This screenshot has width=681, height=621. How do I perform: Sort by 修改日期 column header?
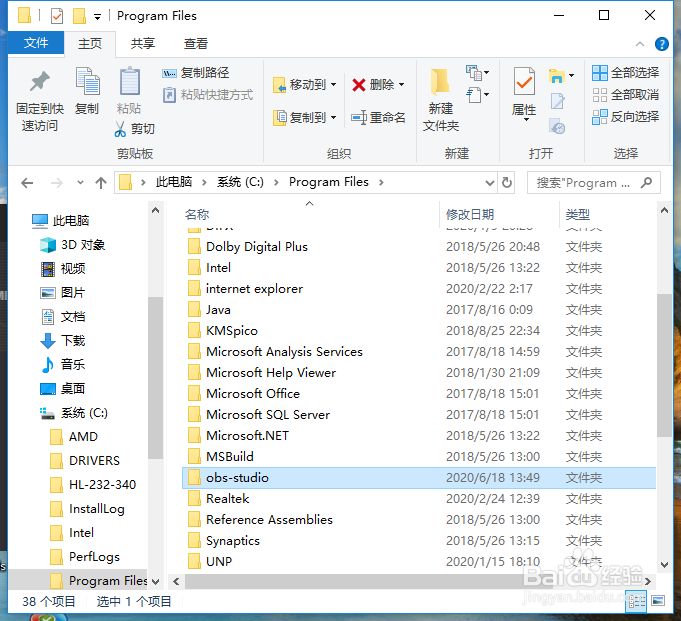(470, 215)
